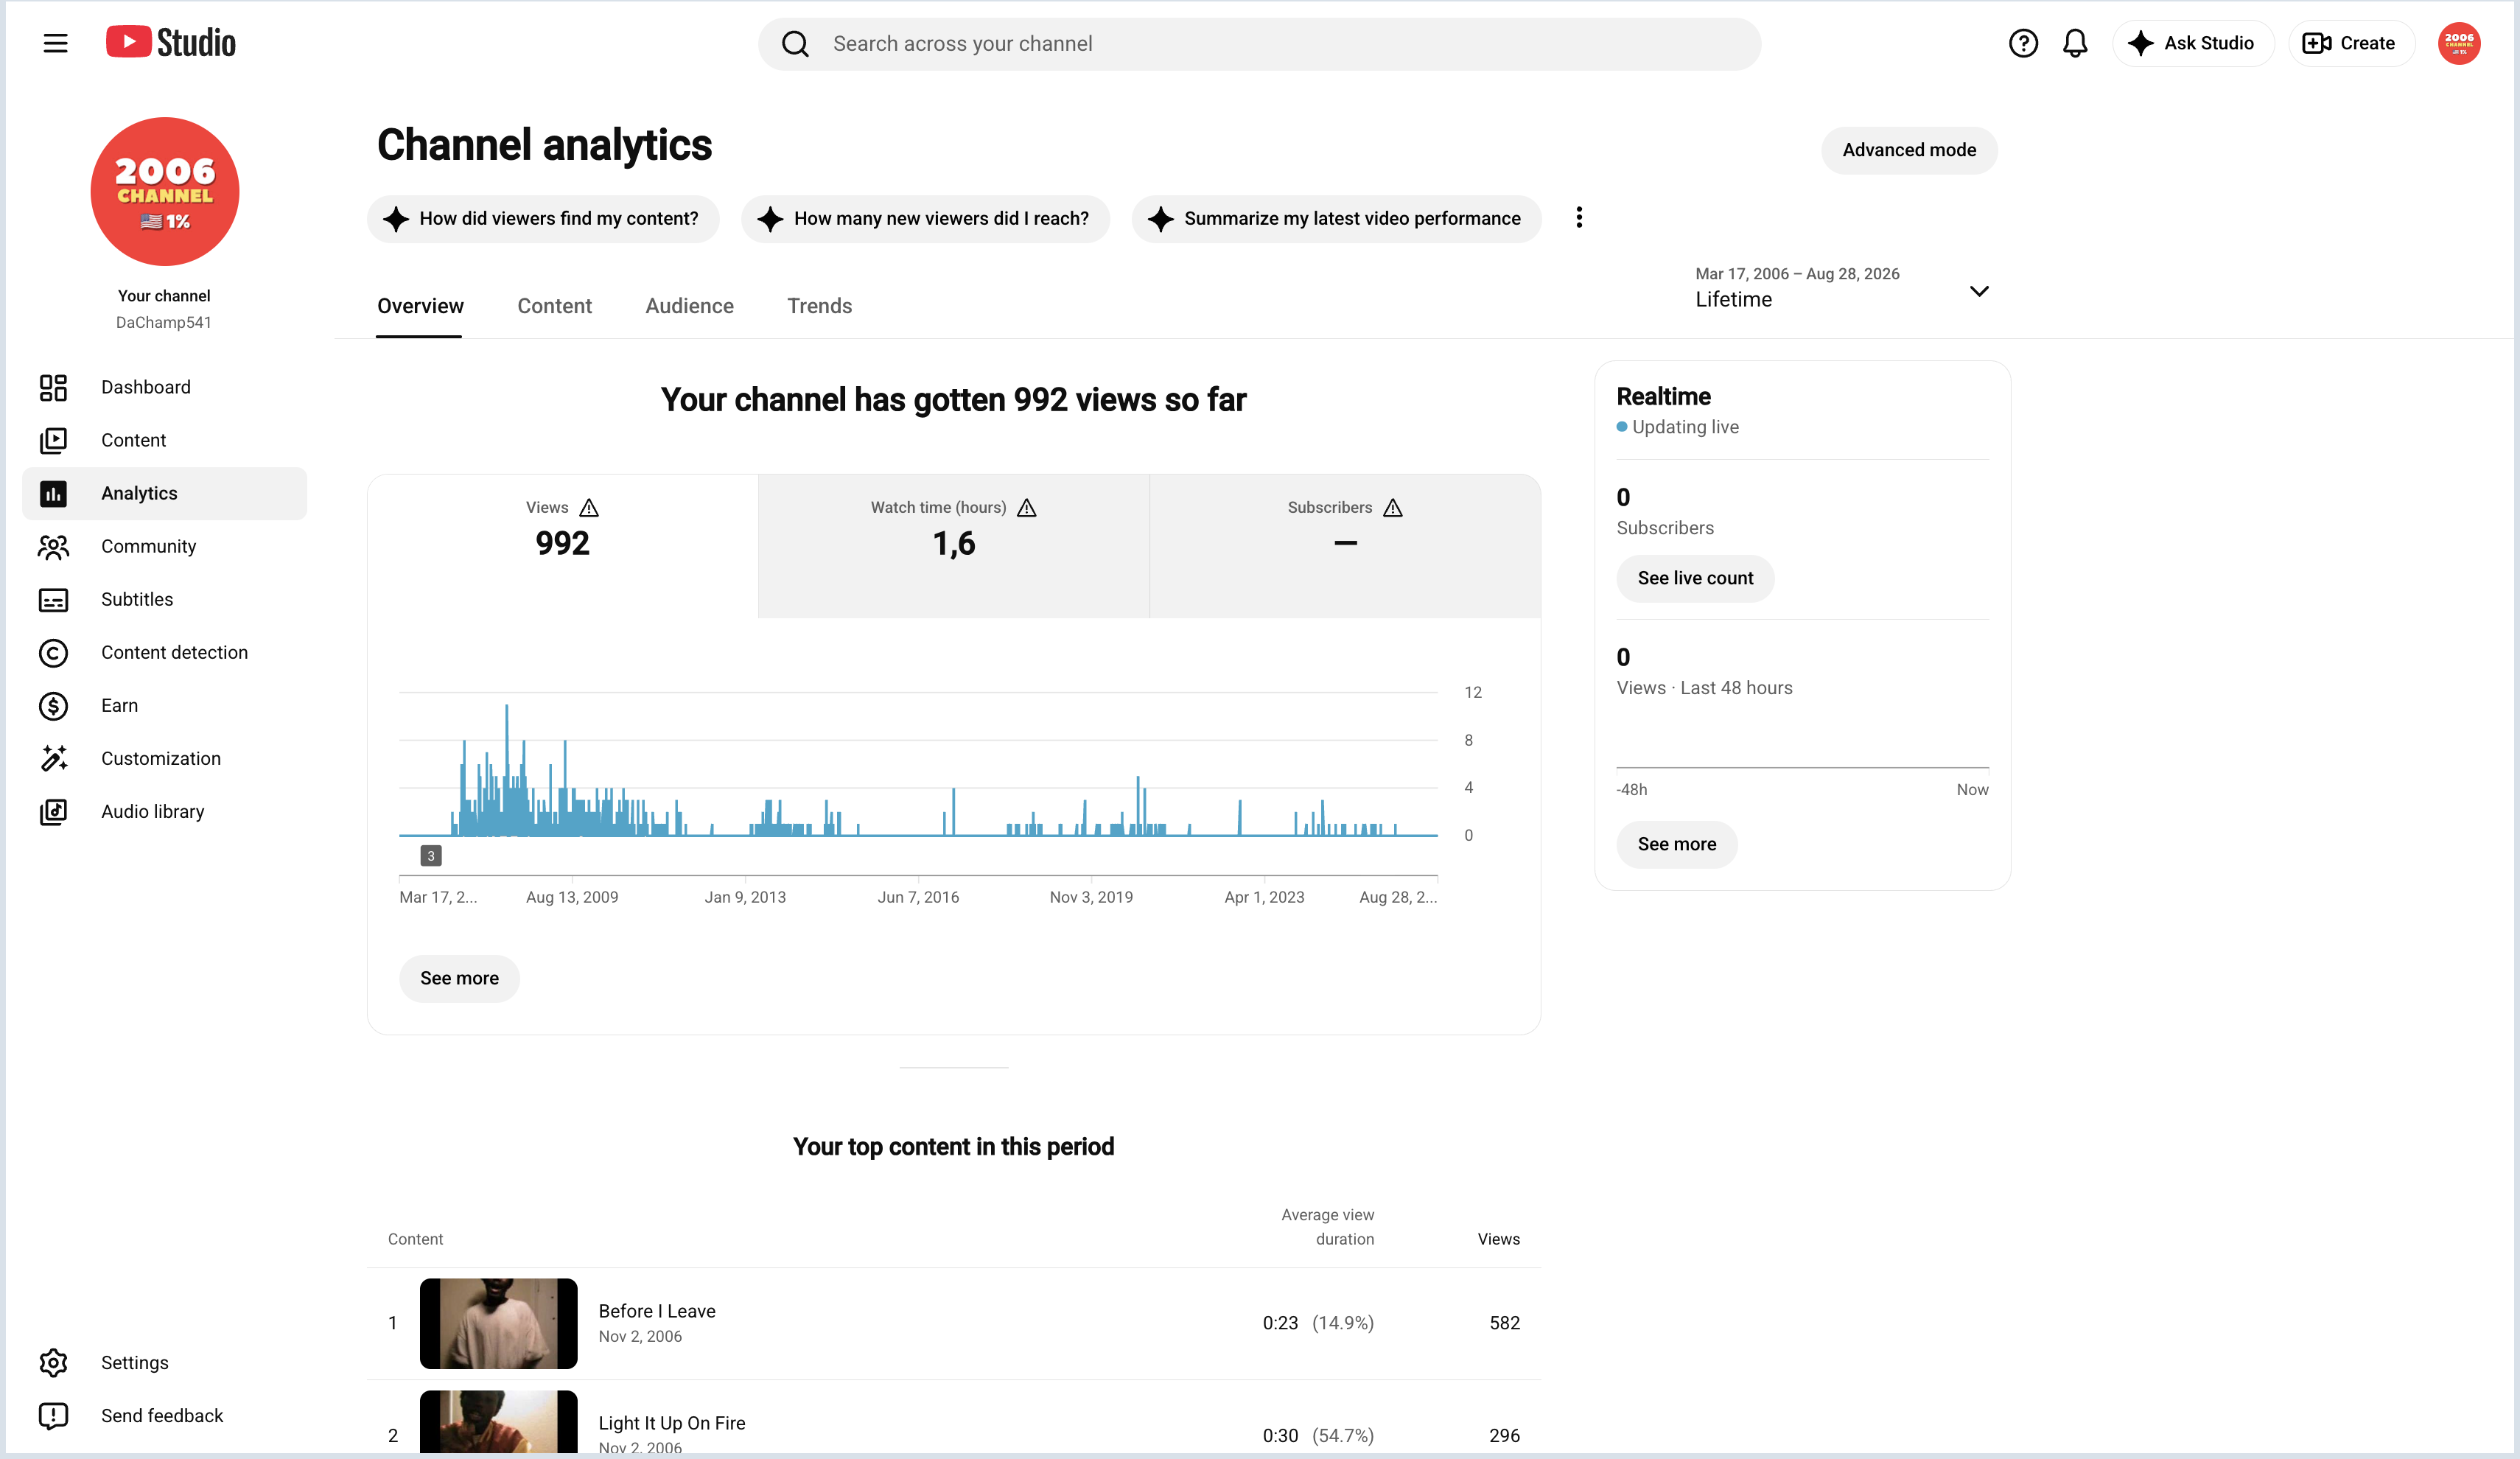Open the help question mark icon

pos(2023,43)
